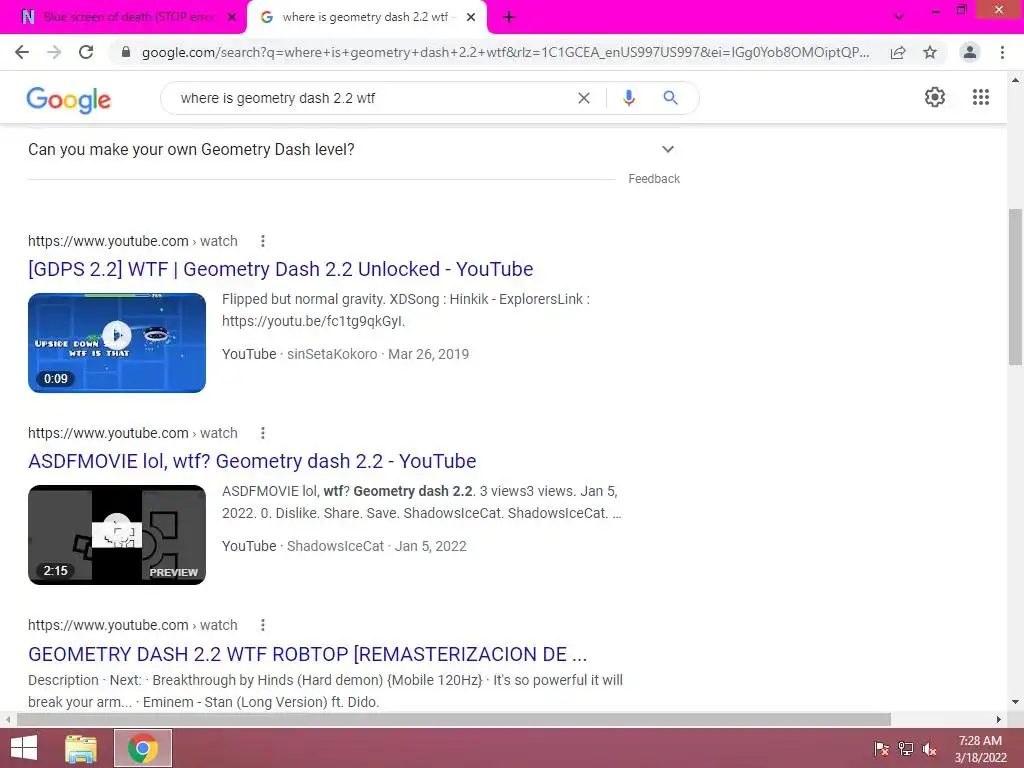Click the vertical page scrollbar thumb

tap(1015, 287)
